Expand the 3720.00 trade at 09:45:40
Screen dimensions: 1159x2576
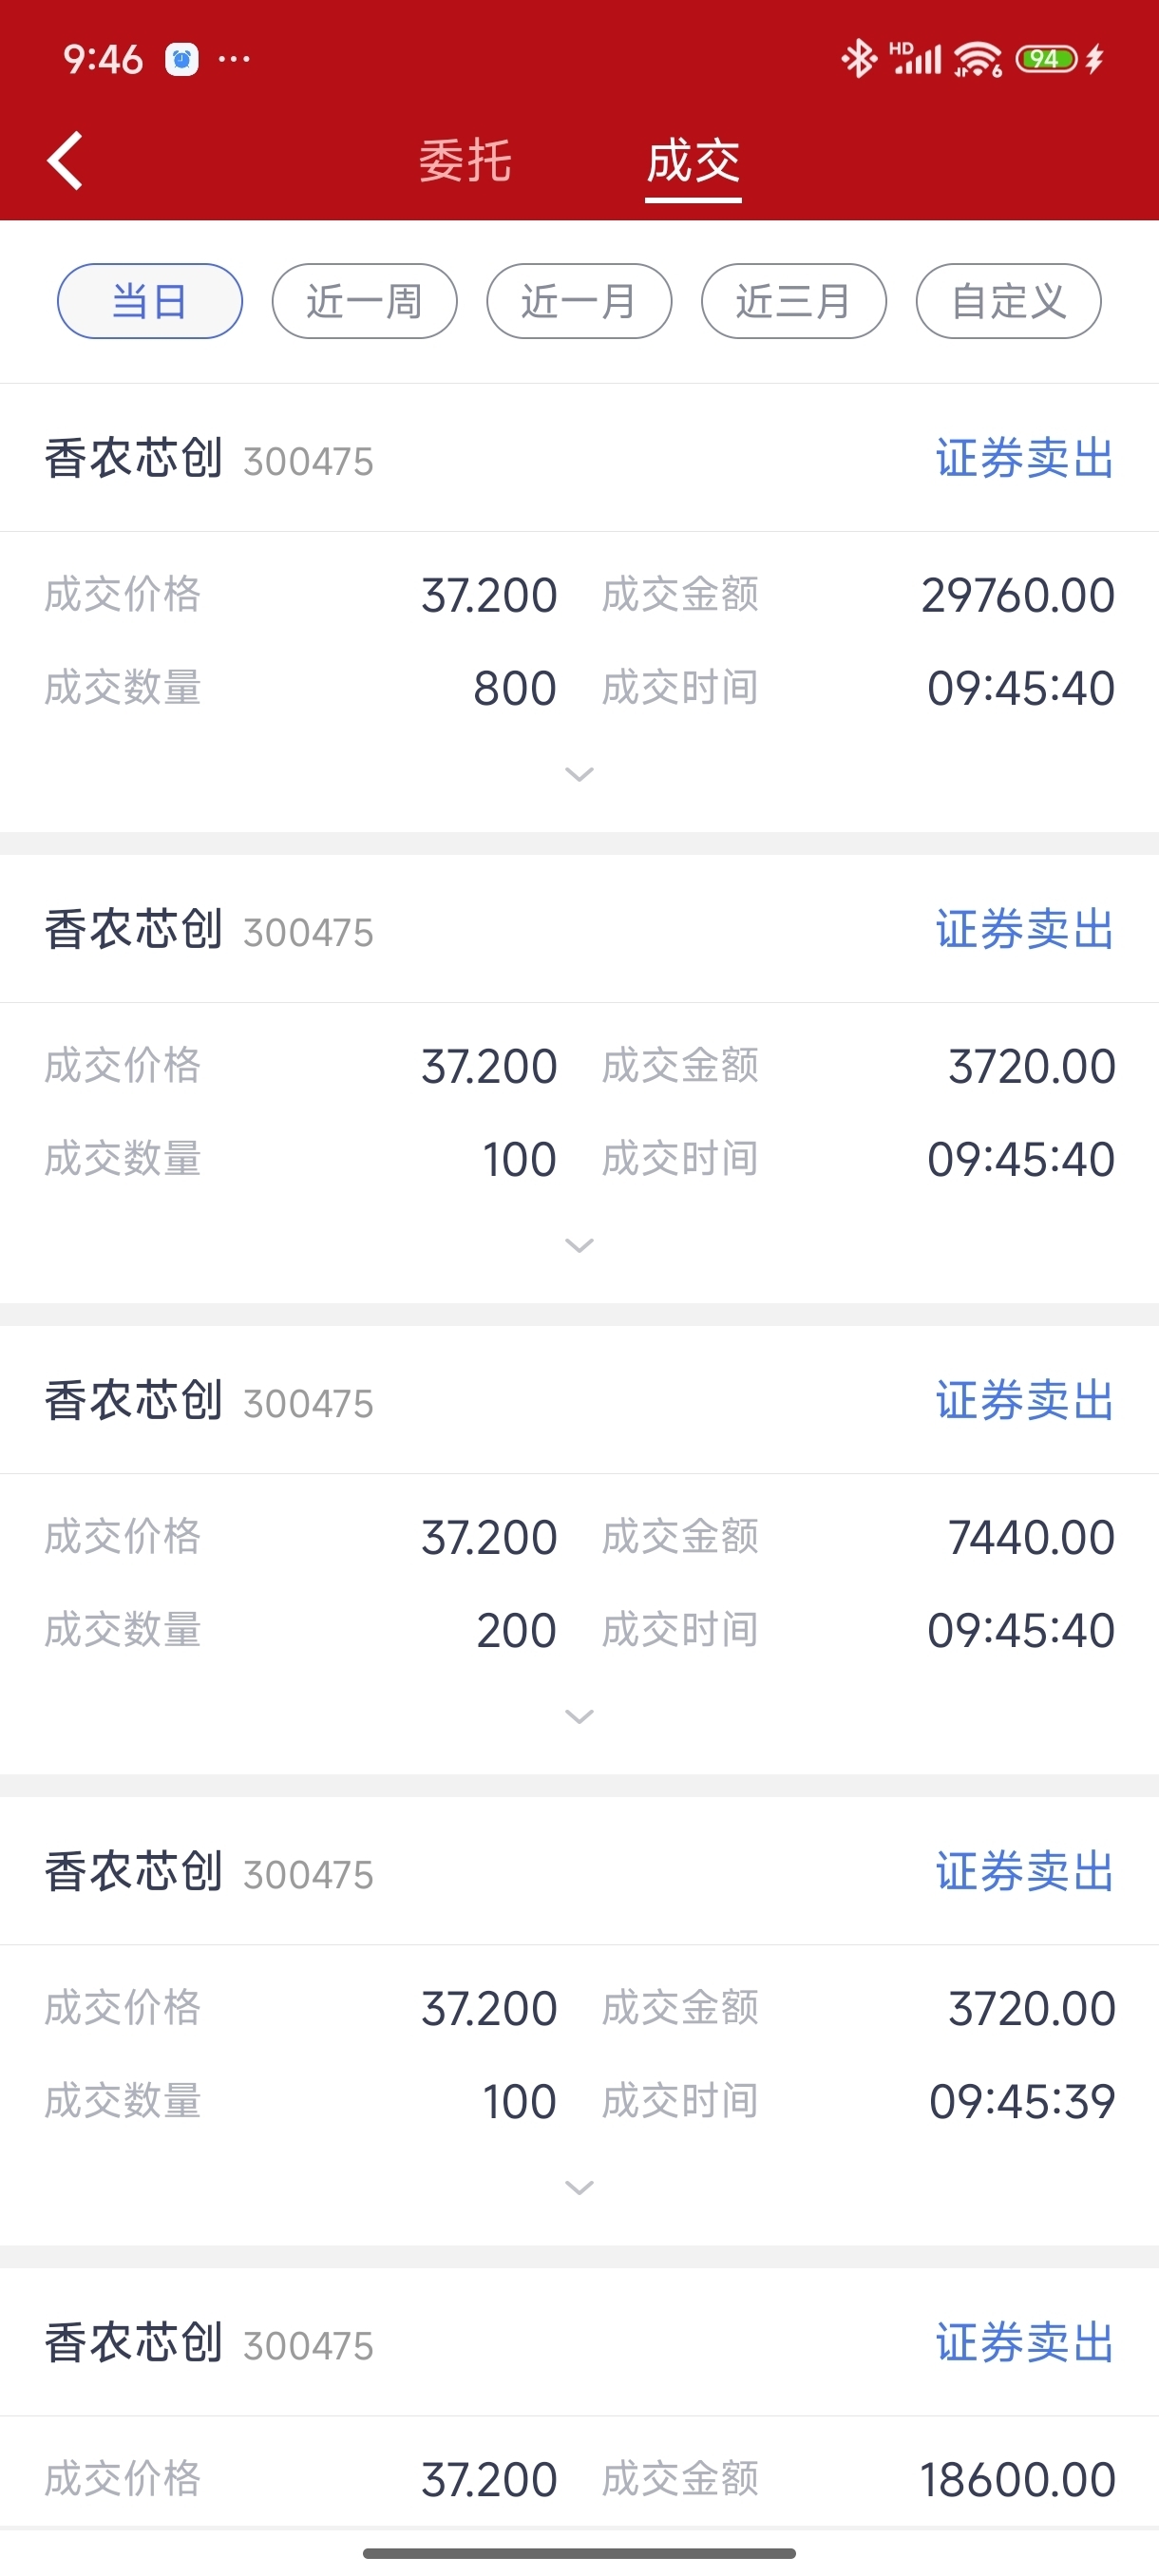coord(579,1245)
